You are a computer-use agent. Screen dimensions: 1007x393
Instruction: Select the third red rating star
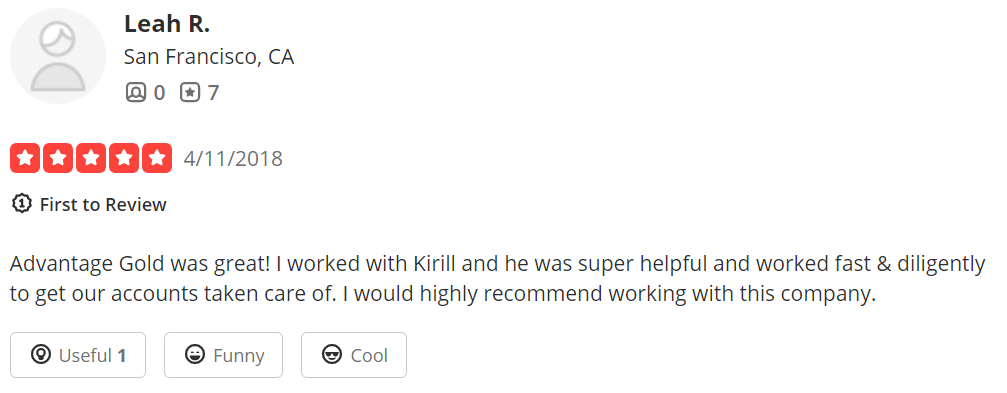click(x=91, y=158)
